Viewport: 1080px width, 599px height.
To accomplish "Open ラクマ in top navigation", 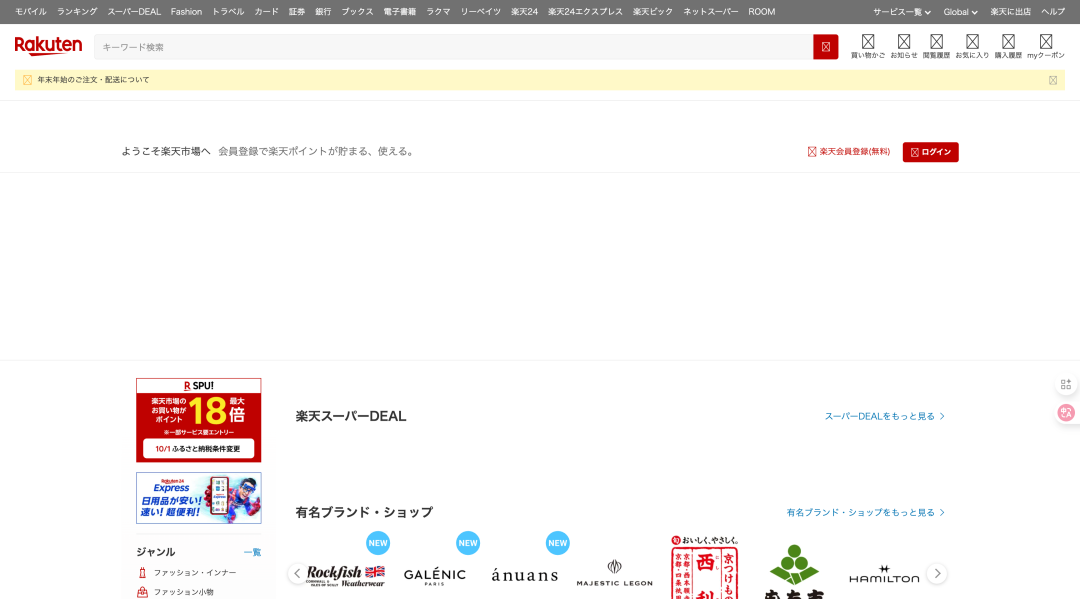I will point(438,12).
